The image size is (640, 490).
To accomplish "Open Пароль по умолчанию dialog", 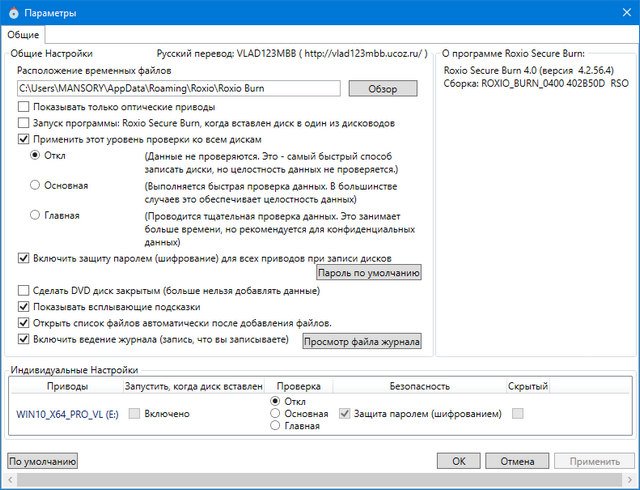I will pyautogui.click(x=369, y=273).
